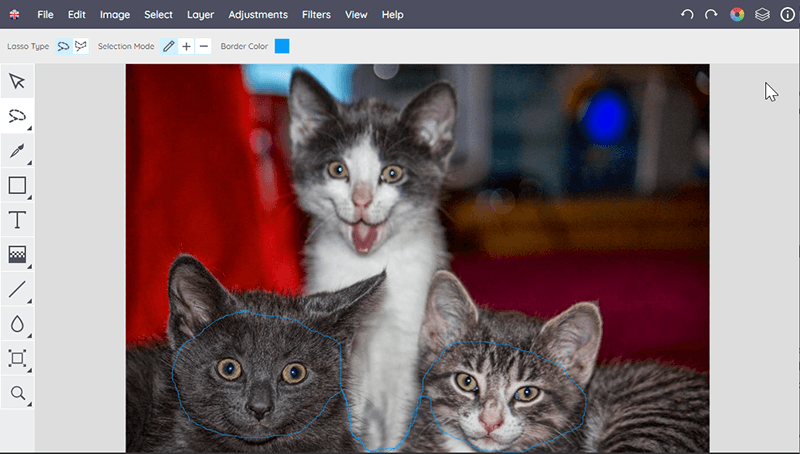Open the color wheel picker
Screen dimensions: 800x454
pyautogui.click(x=737, y=15)
